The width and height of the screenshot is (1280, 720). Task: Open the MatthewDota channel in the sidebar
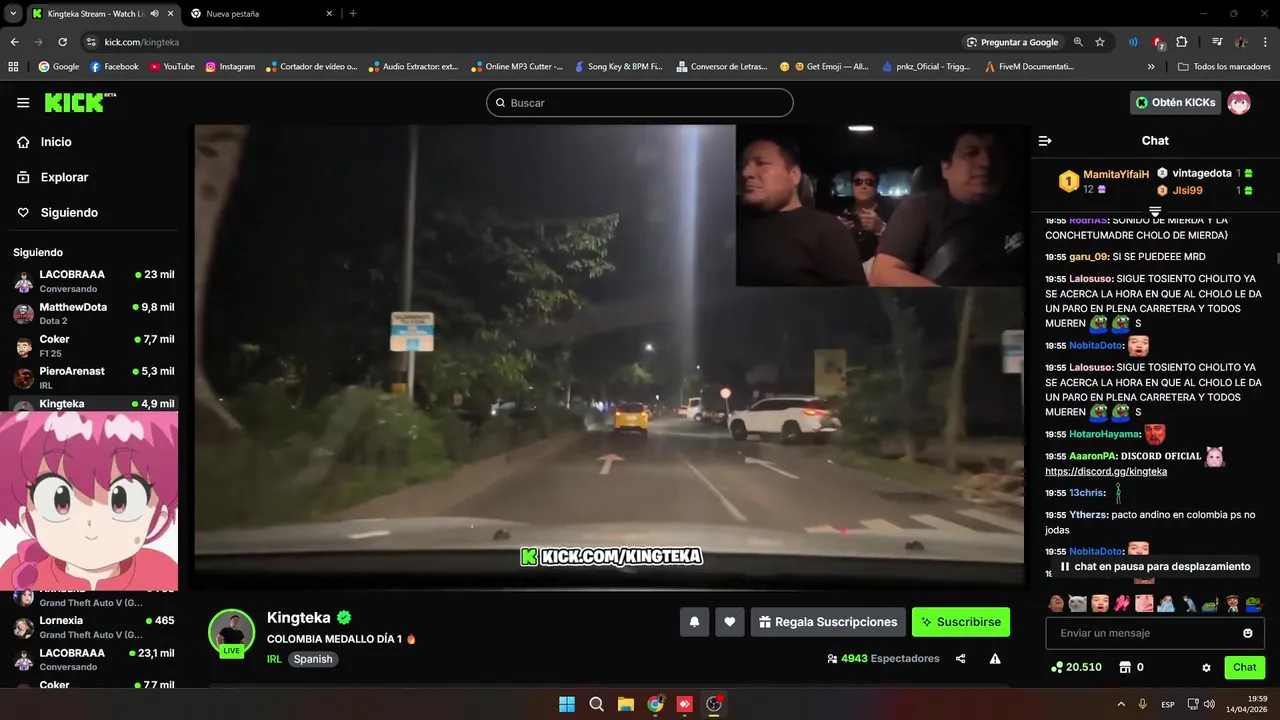point(94,313)
